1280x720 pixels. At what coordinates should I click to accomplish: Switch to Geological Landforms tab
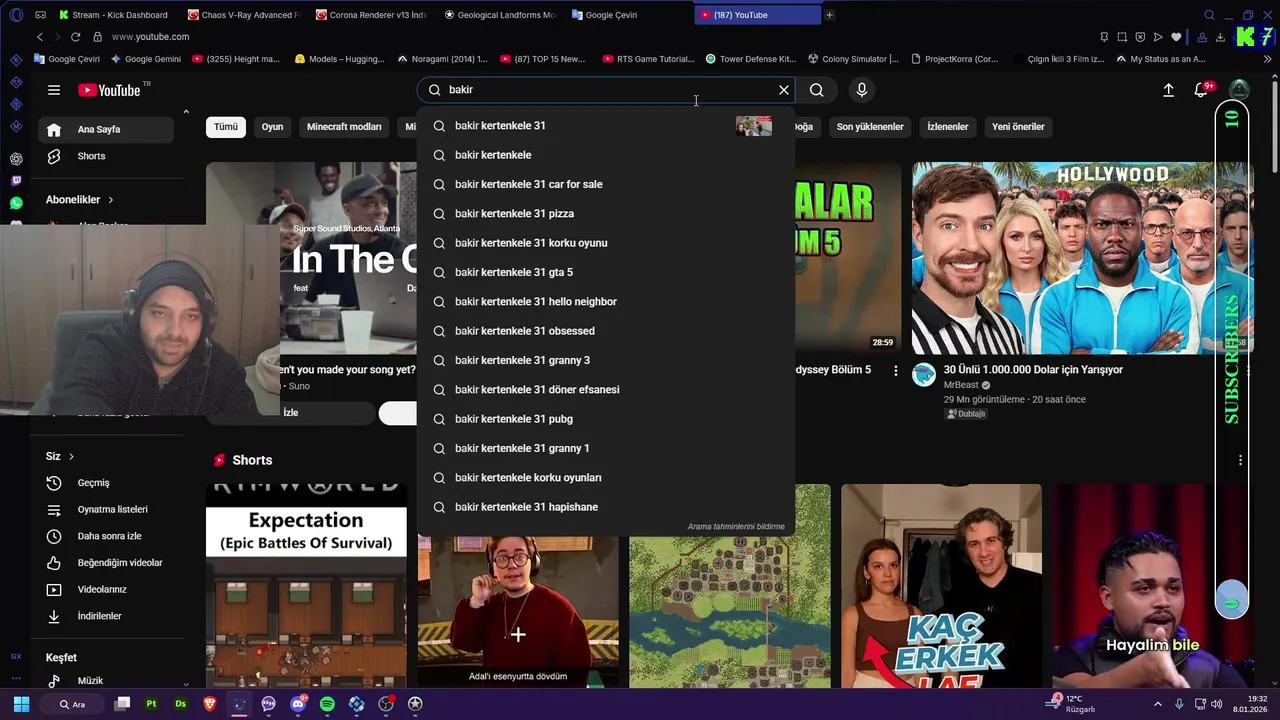pos(500,15)
